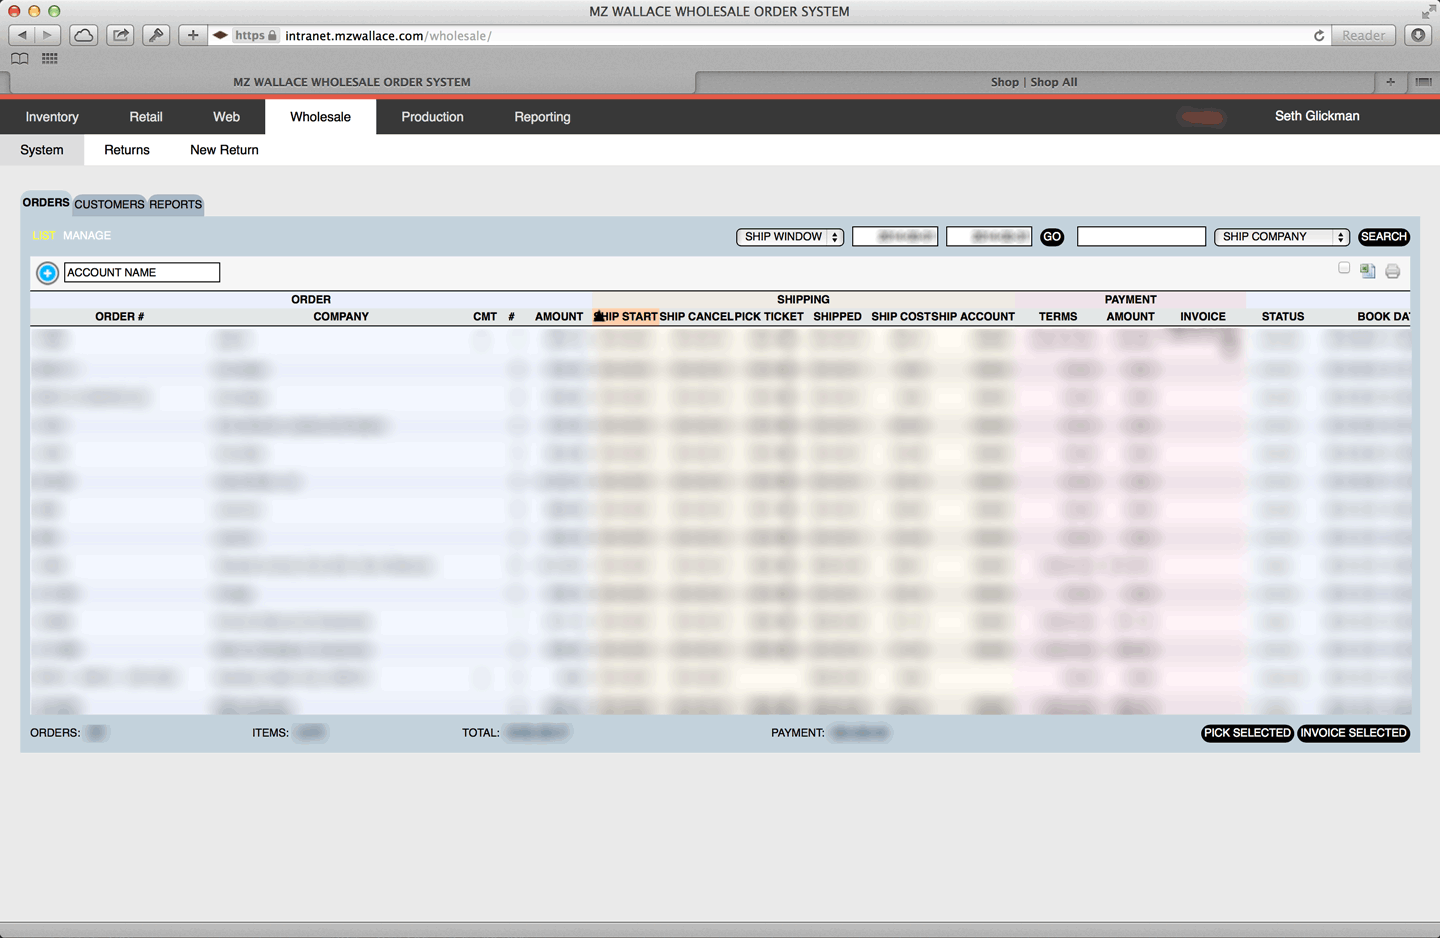The height and width of the screenshot is (938, 1440).
Task: Open iCloud Tabs cloud icon
Action: pos(84,35)
